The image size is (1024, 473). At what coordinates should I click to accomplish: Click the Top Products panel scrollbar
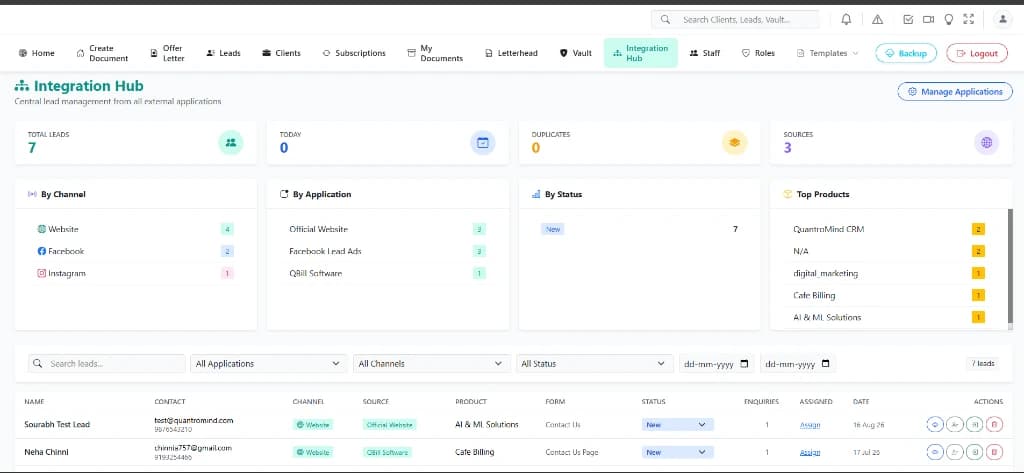click(1011, 267)
